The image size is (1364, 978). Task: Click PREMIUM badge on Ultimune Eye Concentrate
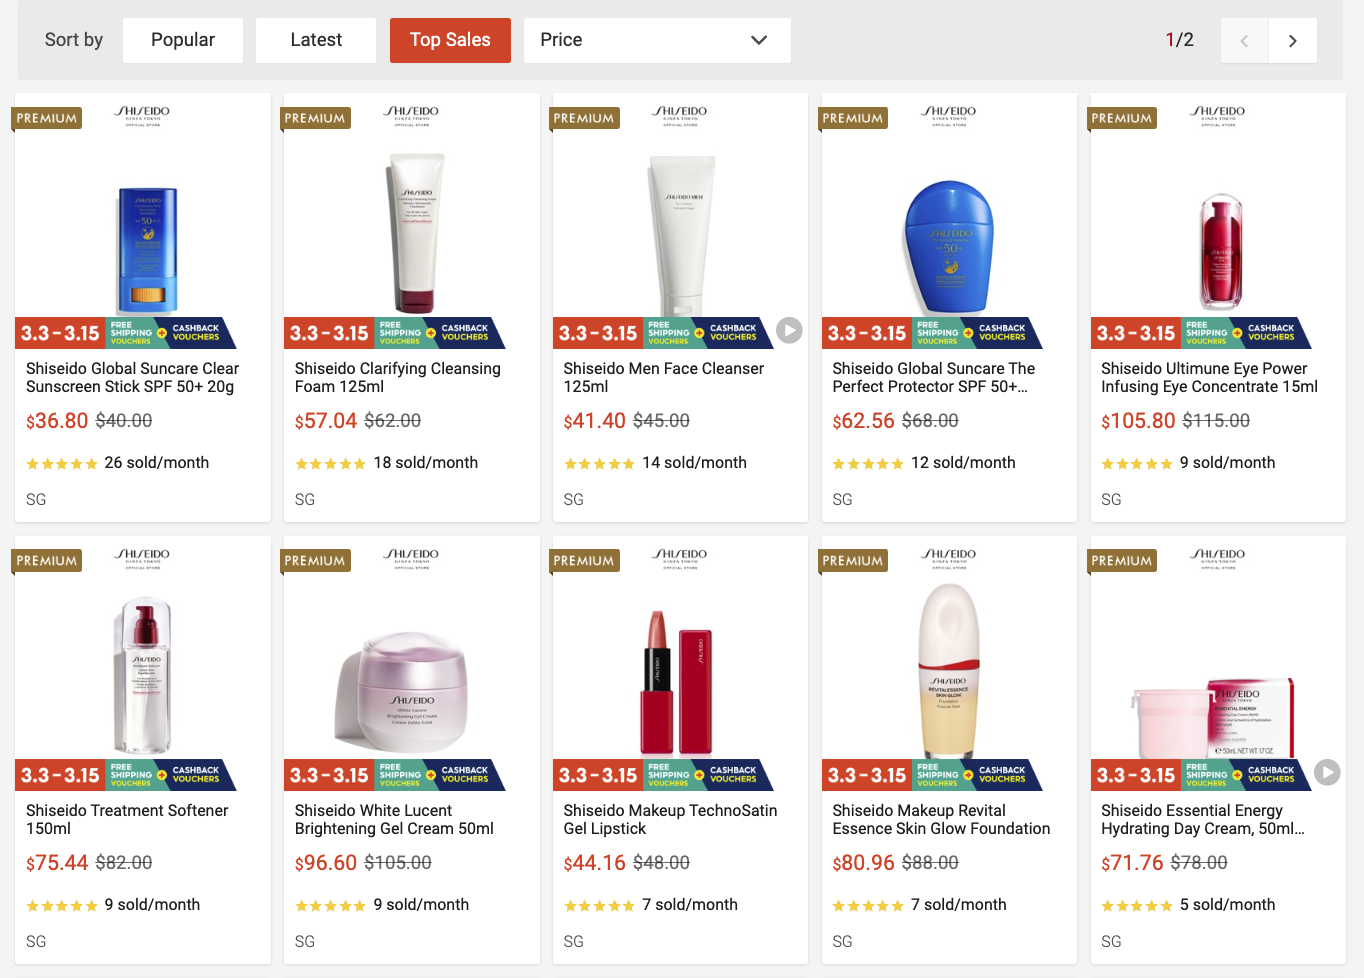[1121, 118]
